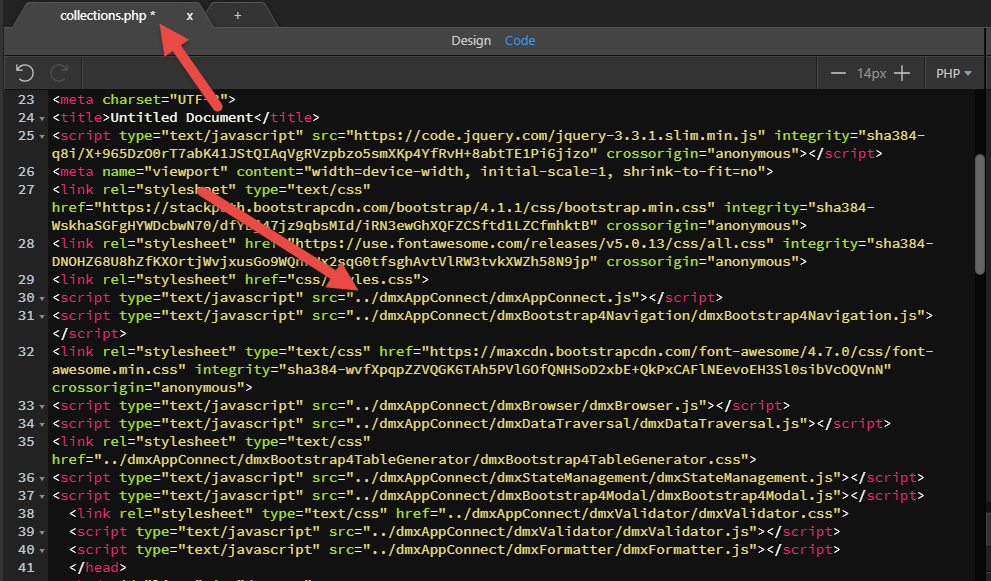Image resolution: width=991 pixels, height=581 pixels.
Task: Click line number 27 in the gutter
Action: tap(26, 190)
